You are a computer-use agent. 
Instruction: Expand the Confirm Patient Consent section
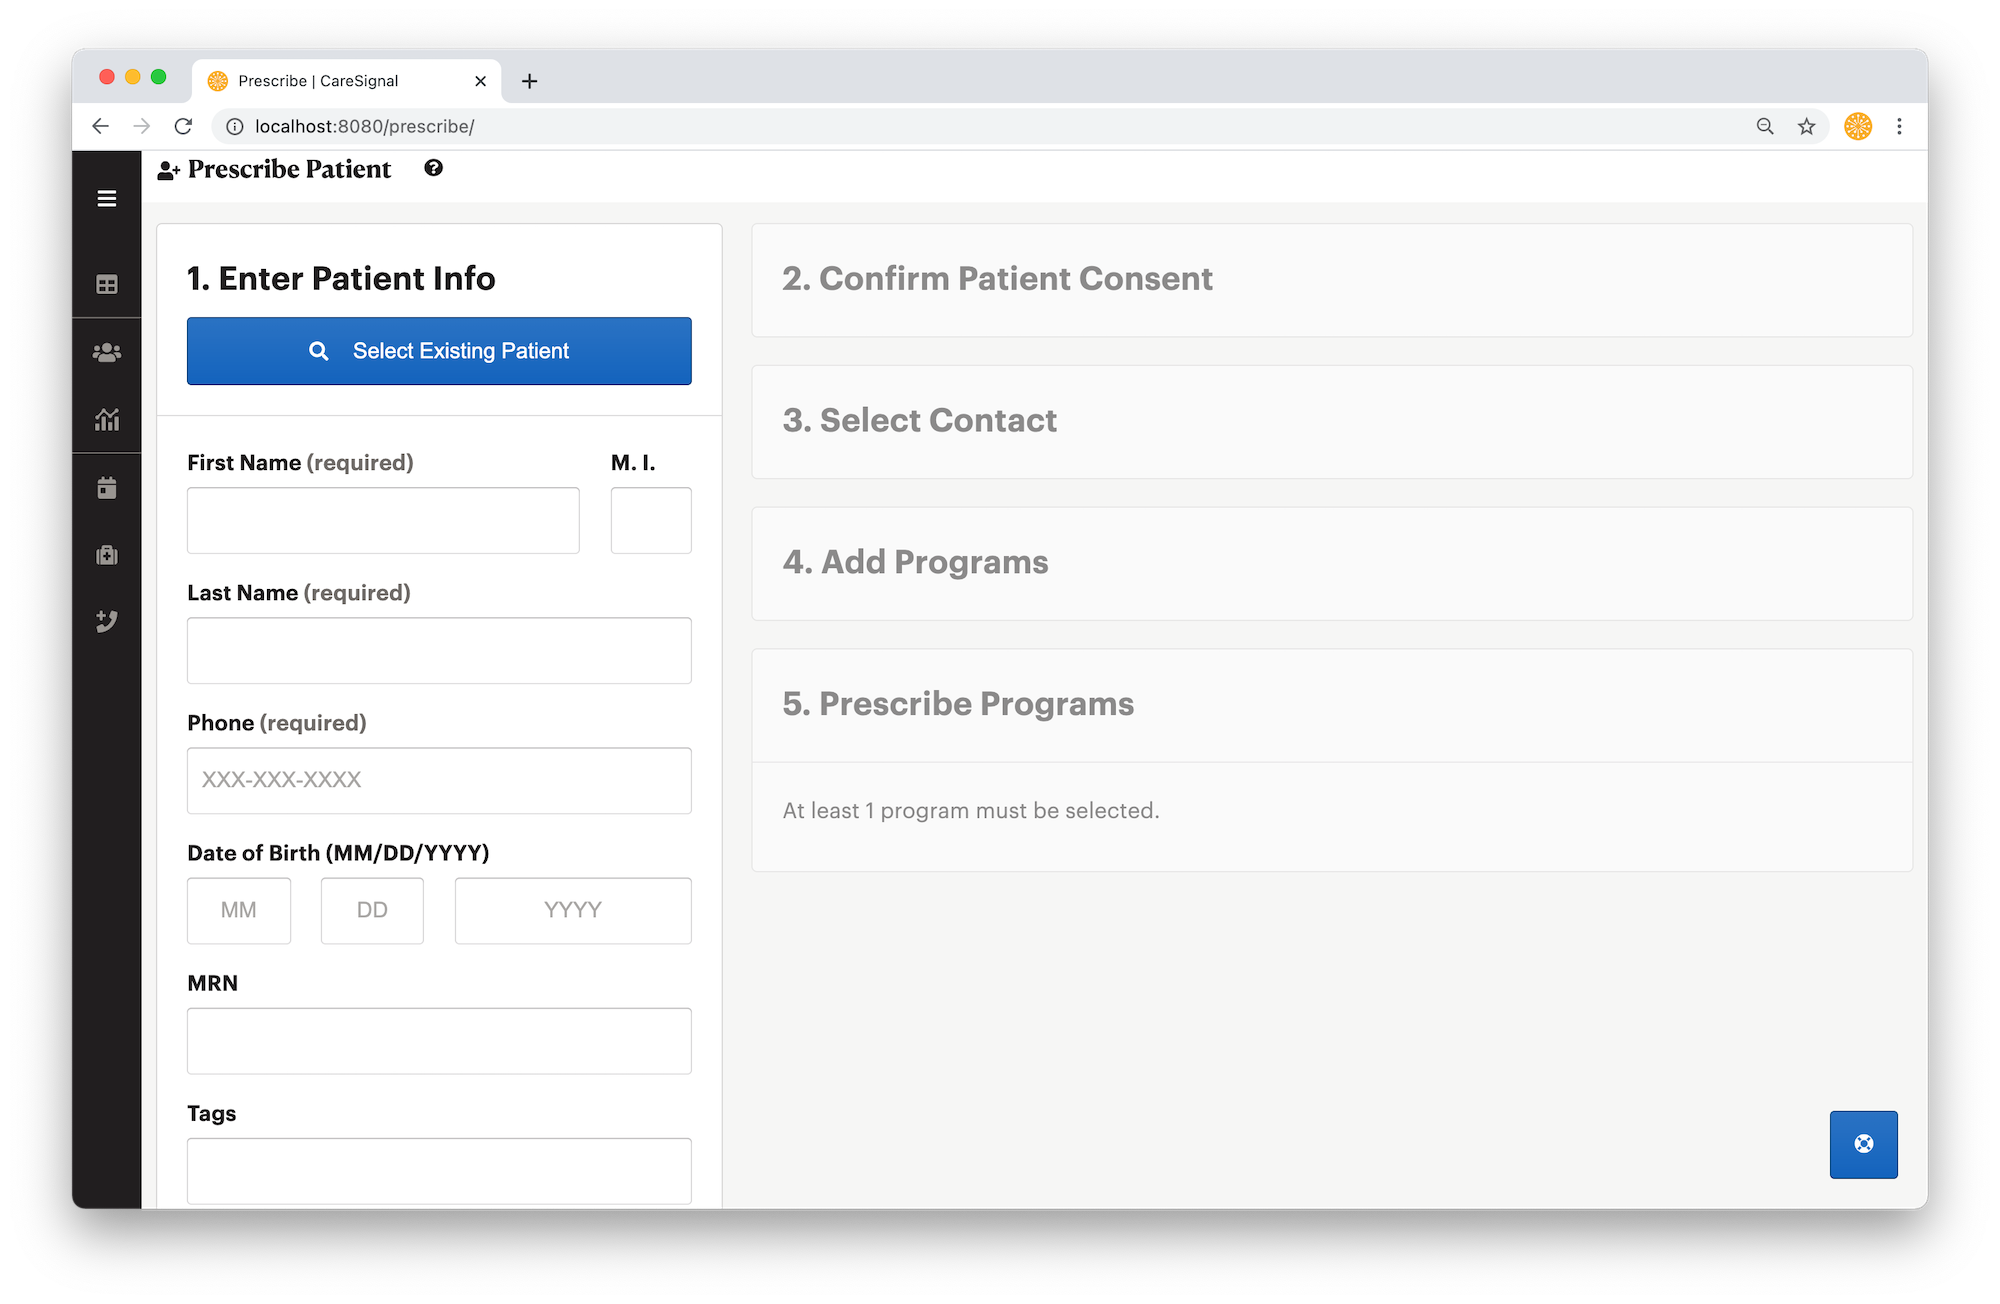point(1332,280)
